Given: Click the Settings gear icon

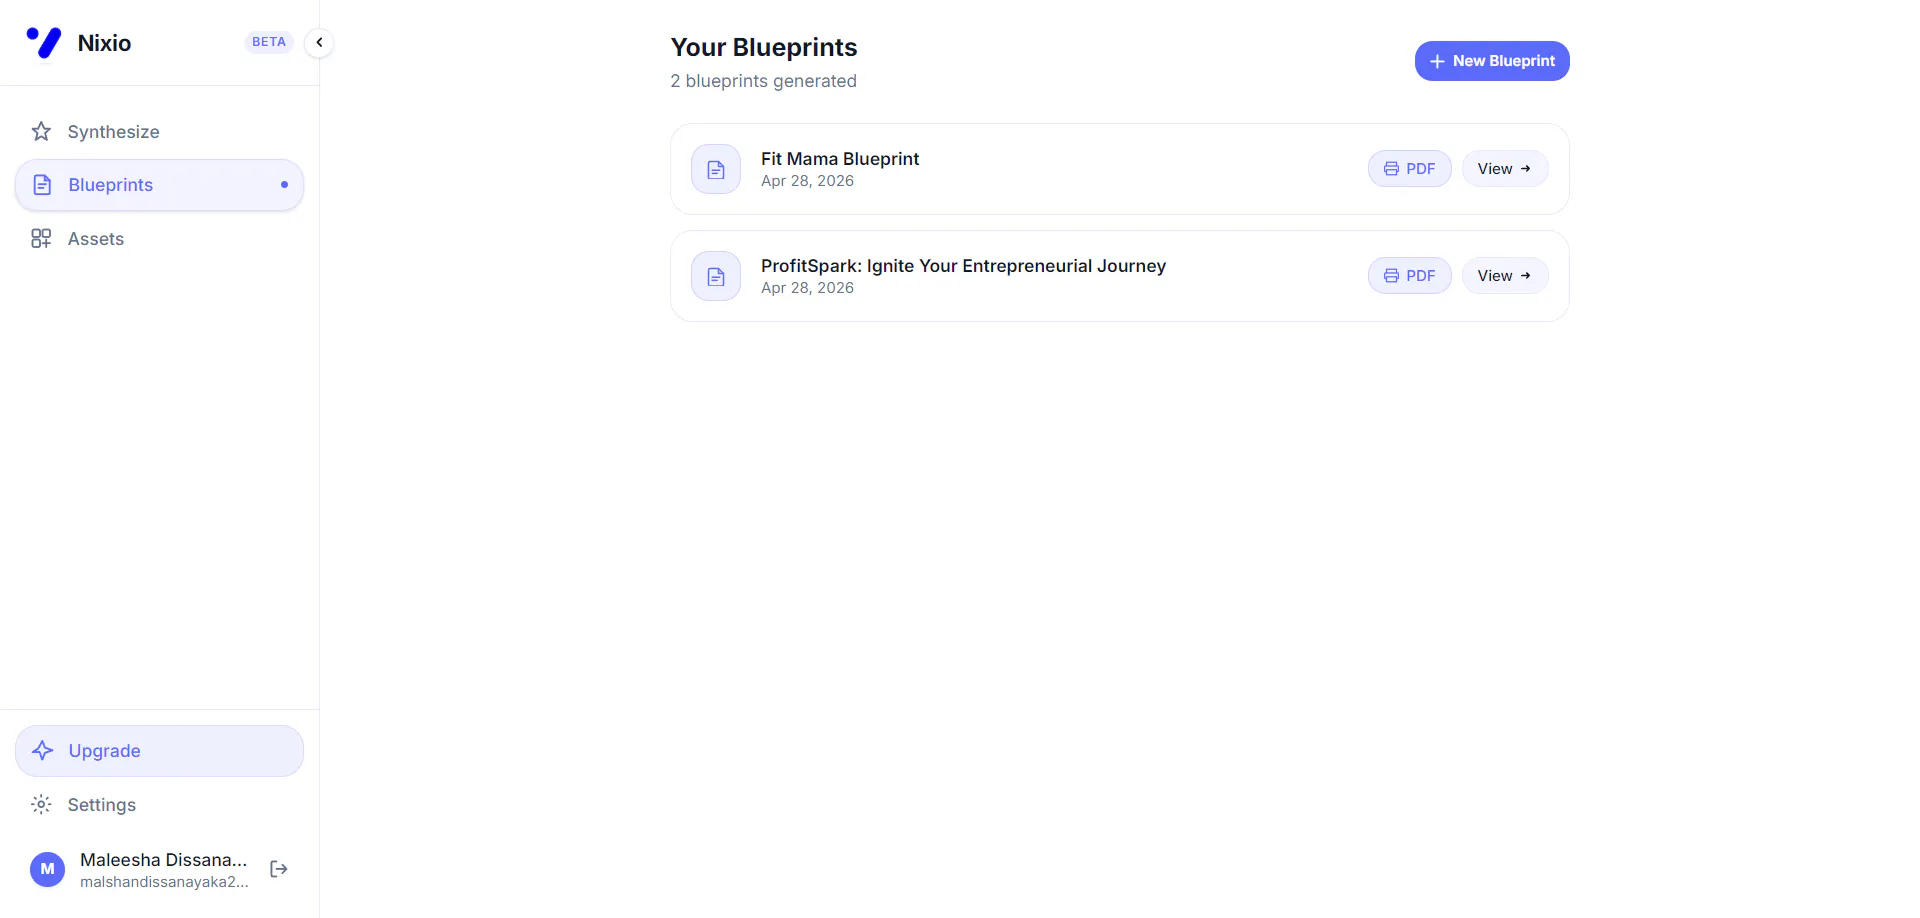Looking at the screenshot, I should (x=41, y=805).
